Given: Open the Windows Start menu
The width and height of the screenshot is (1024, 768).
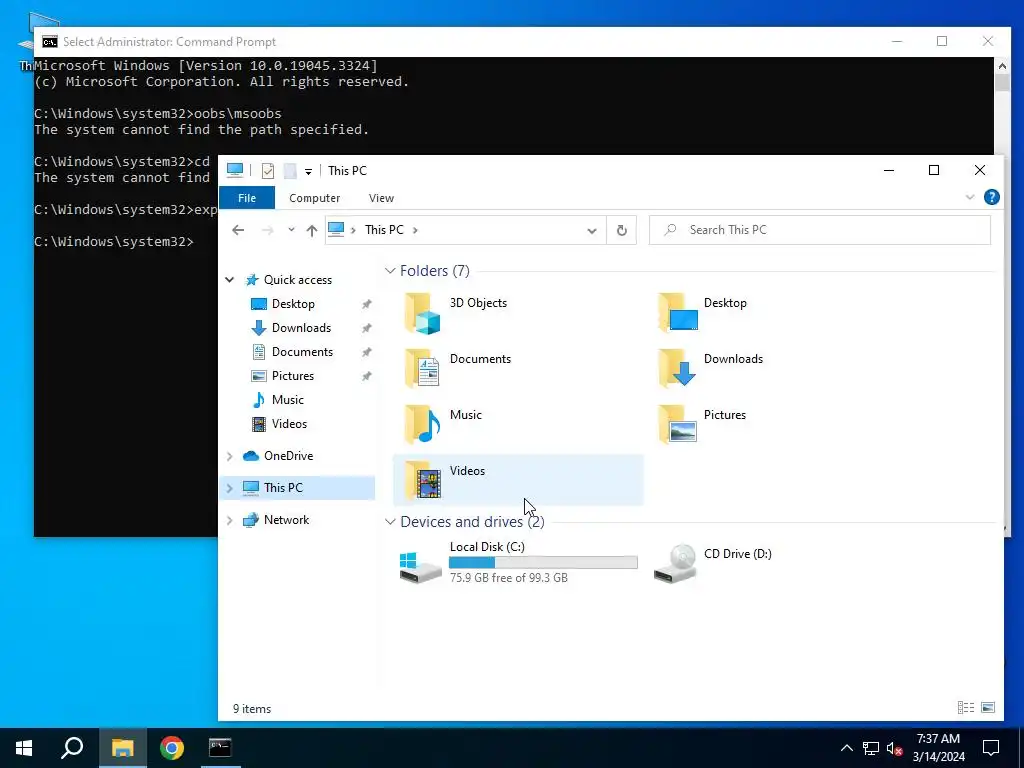Looking at the screenshot, I should 24,748.
